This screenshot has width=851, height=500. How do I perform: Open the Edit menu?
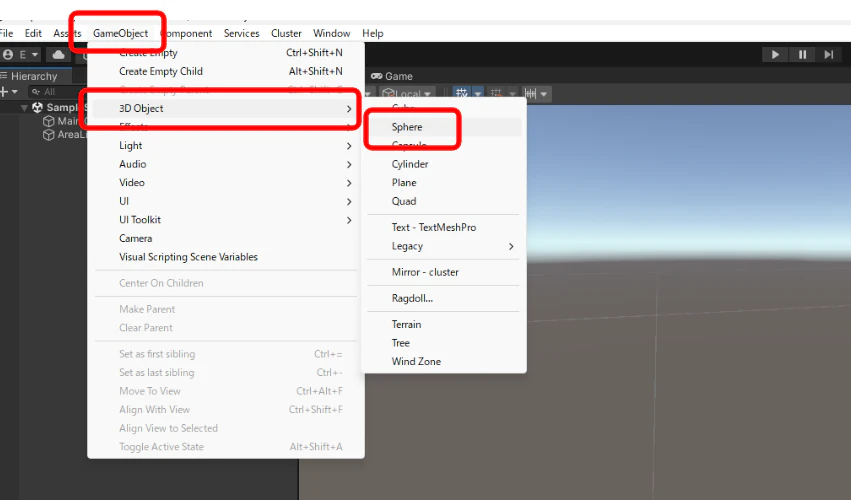(33, 33)
